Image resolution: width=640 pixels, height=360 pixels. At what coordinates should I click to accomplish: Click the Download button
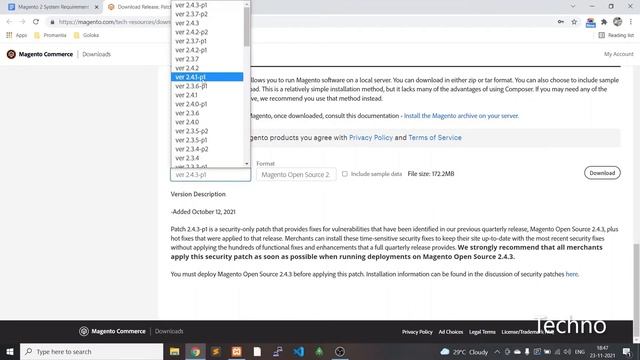(602, 173)
